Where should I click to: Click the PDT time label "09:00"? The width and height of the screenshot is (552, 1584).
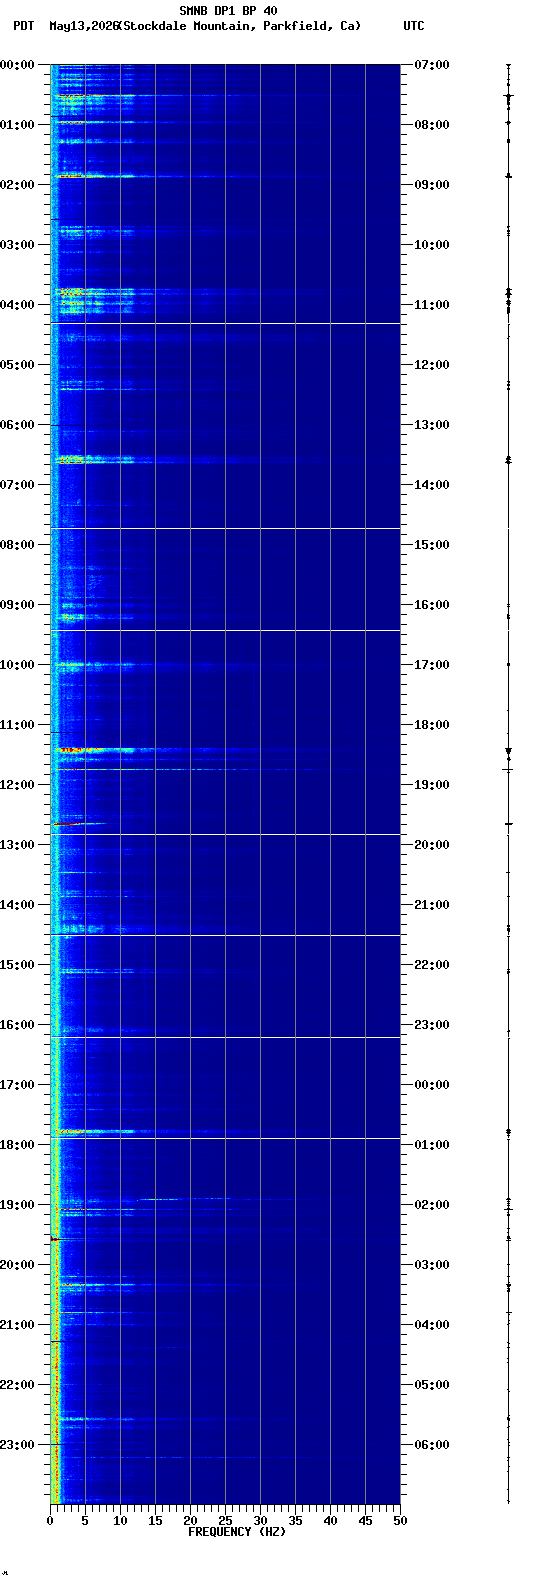click(17, 605)
